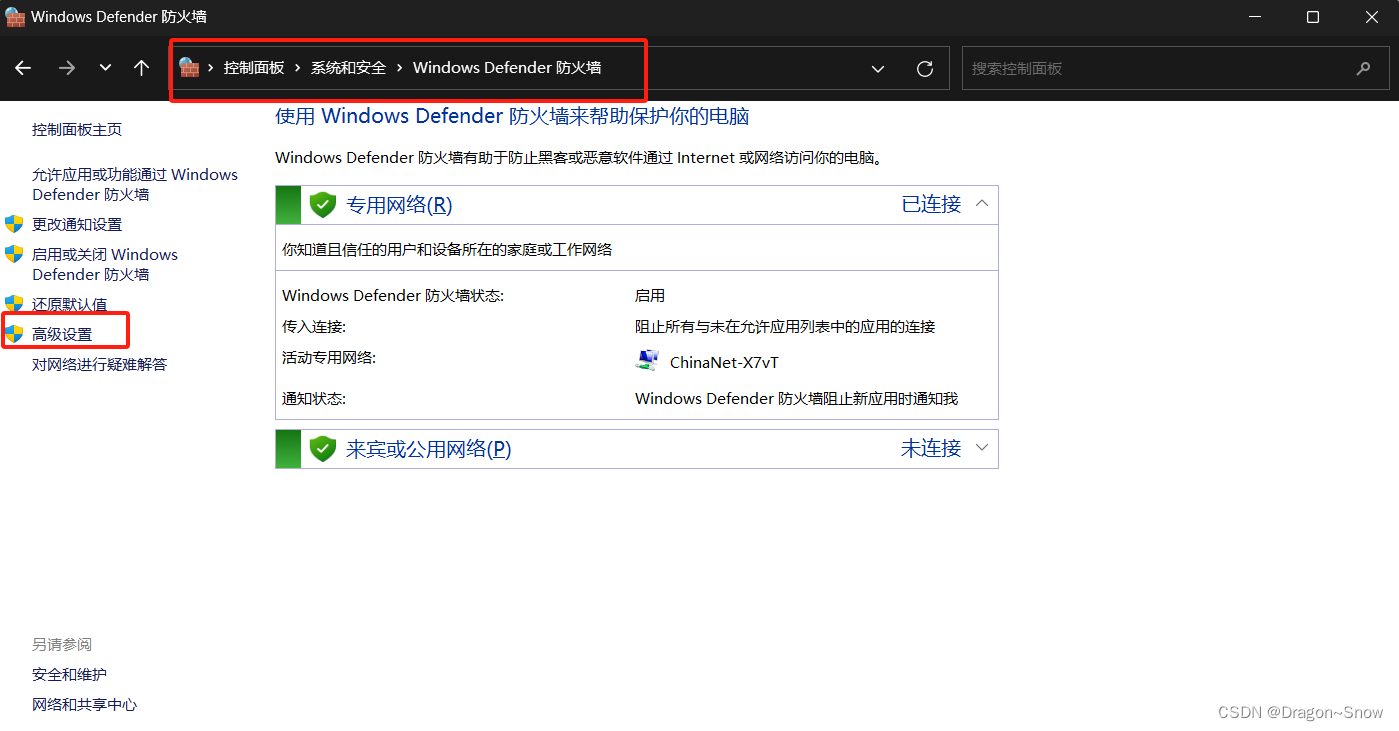Click shield icon beside 还原默认值

[x=14, y=304]
